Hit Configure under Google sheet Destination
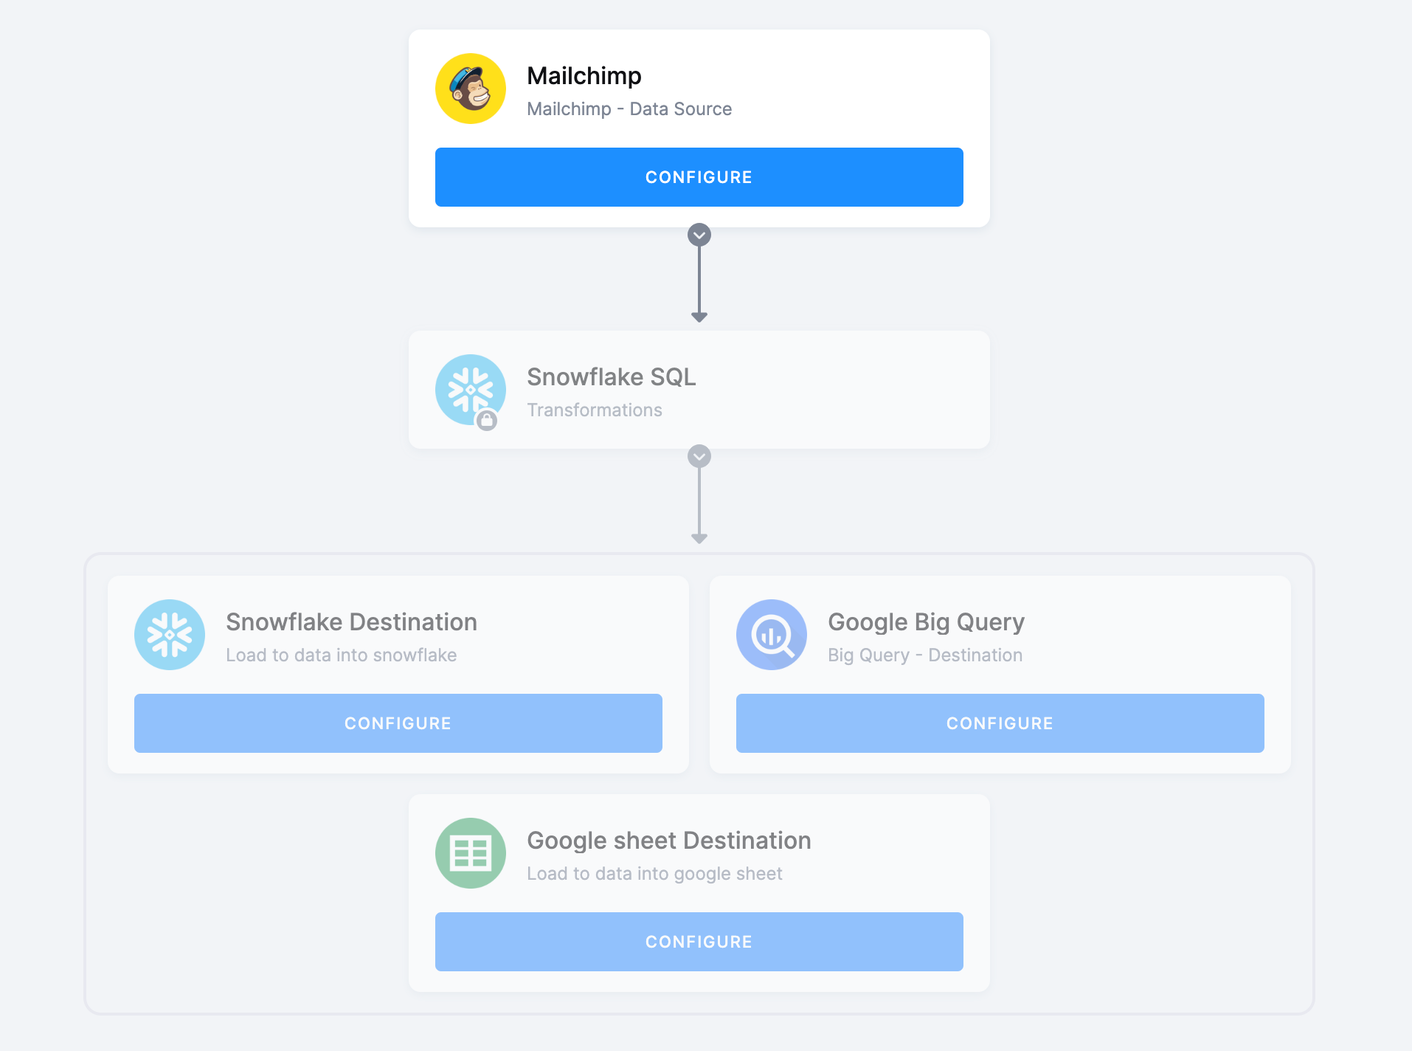The height and width of the screenshot is (1051, 1412). [x=698, y=941]
